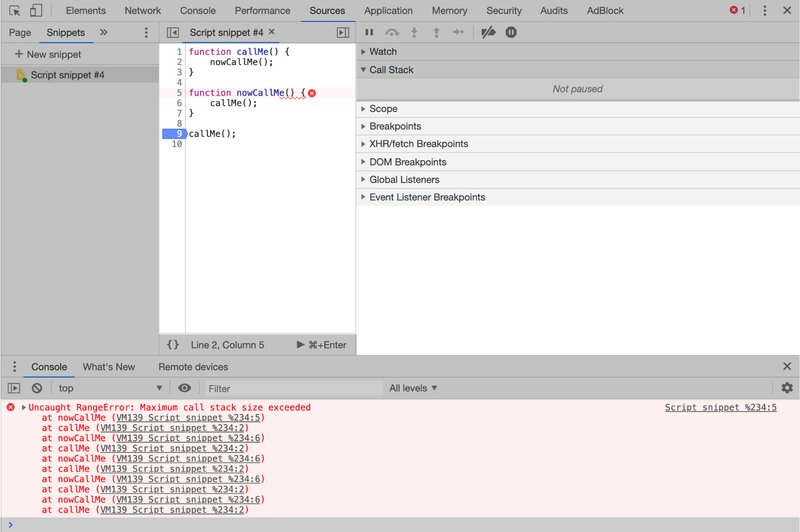Toggle pause on exceptions
The height and width of the screenshot is (532, 800).
tap(511, 32)
